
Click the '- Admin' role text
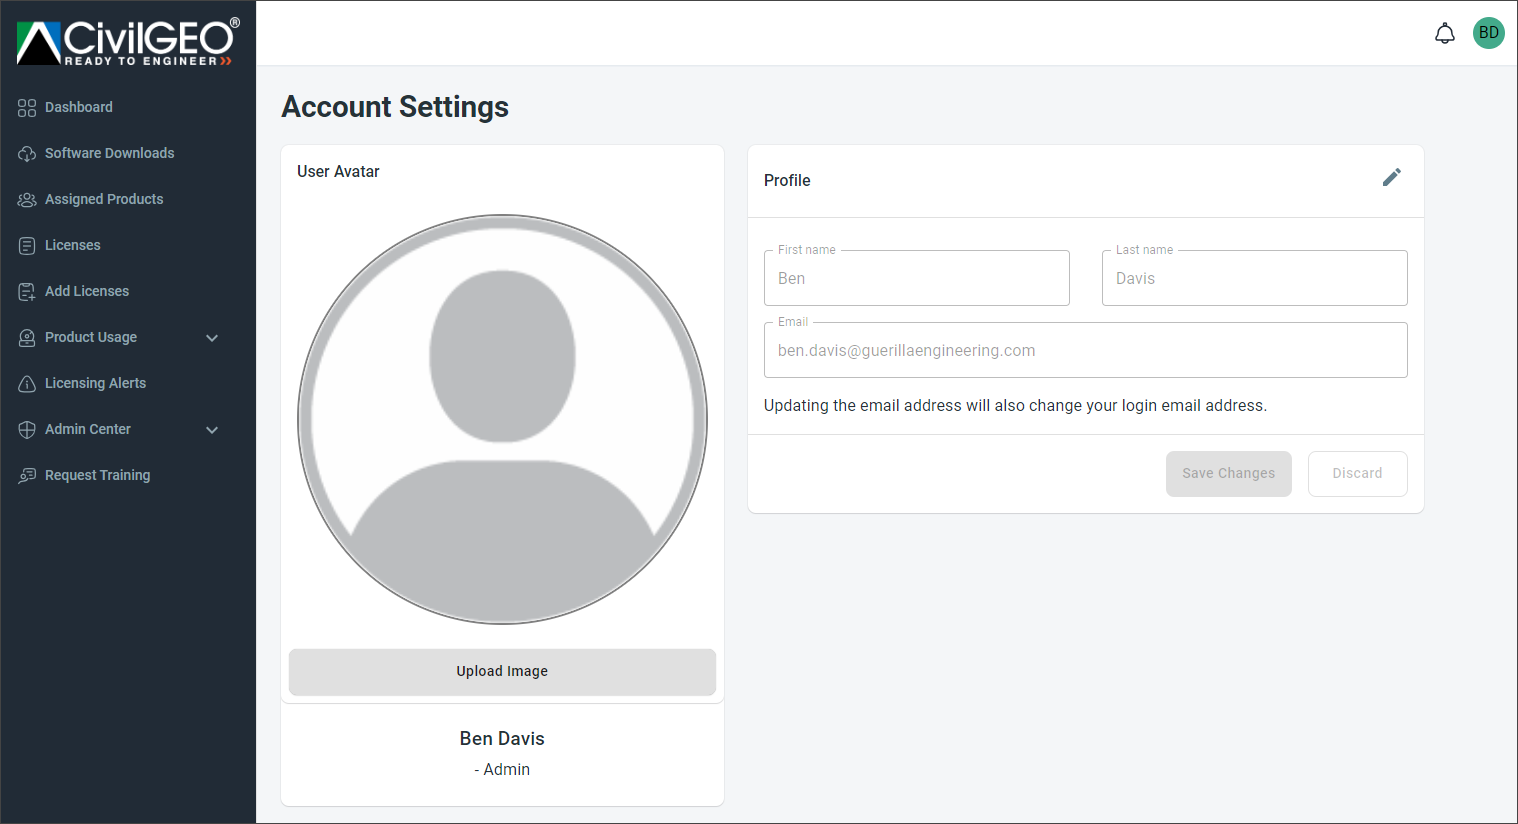tap(502, 770)
